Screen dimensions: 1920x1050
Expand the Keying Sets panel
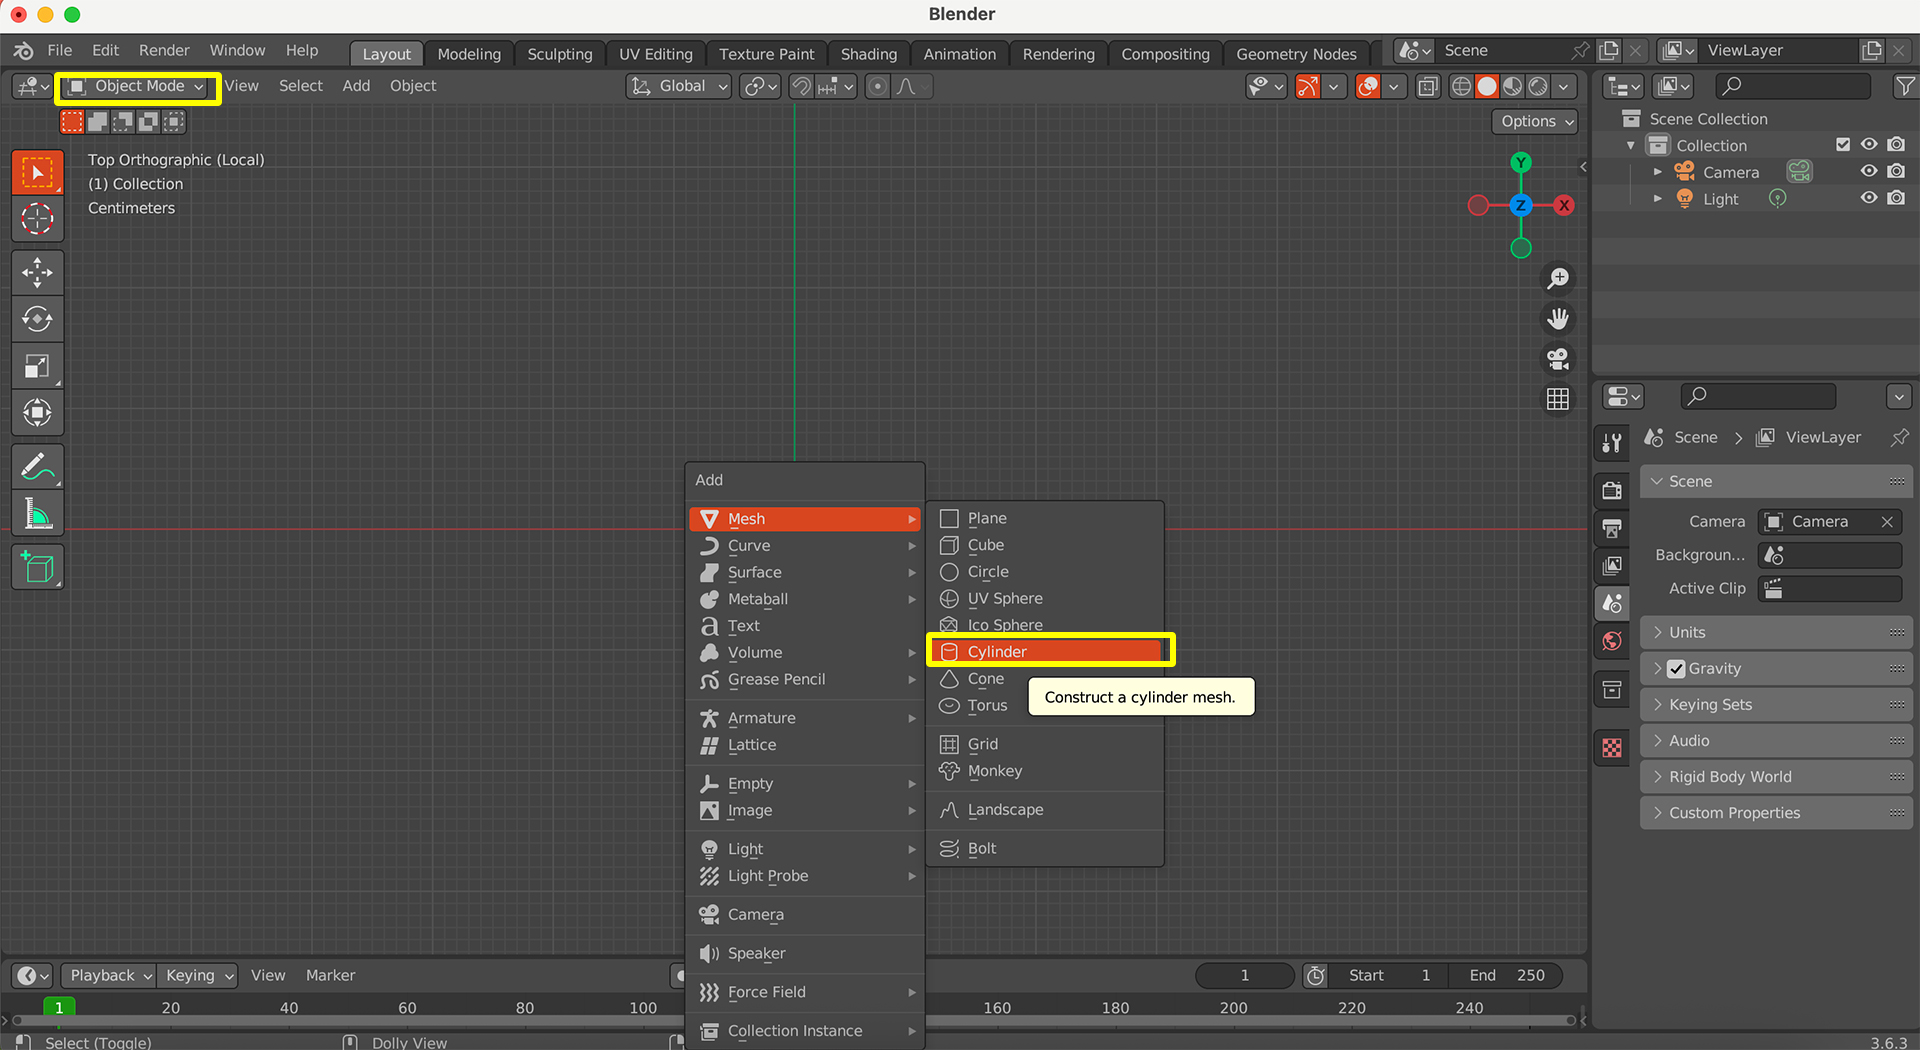[1776, 704]
